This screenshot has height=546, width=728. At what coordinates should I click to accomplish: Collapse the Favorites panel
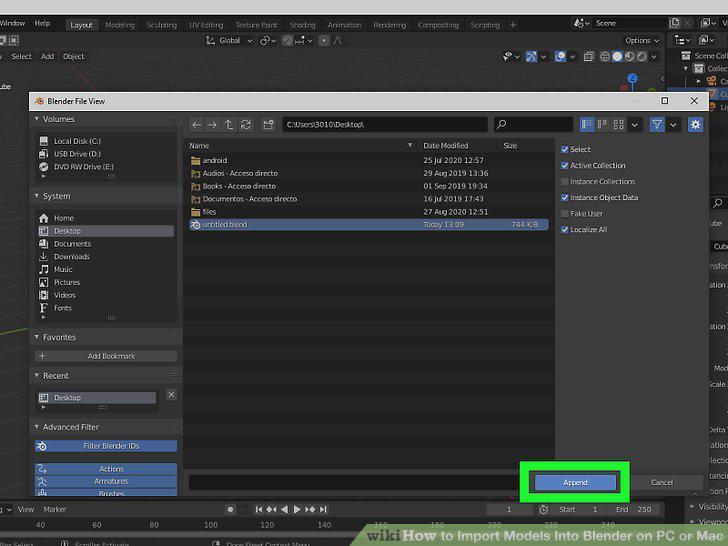[x=37, y=337]
